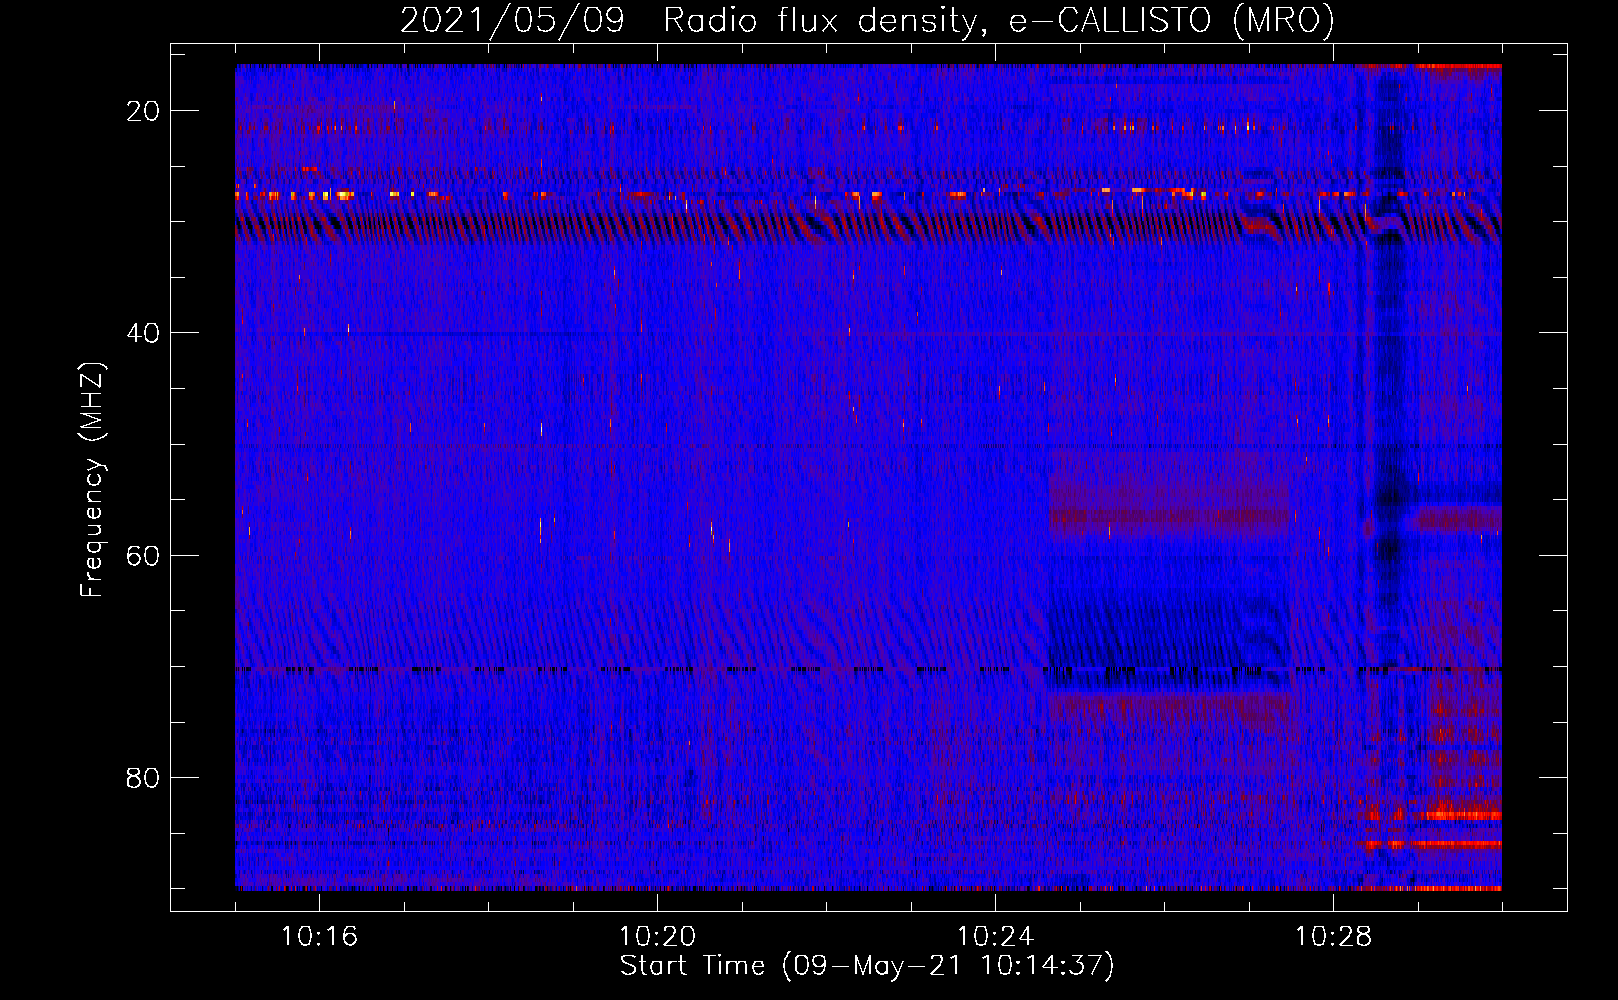Click the 10:24 time tick label
The image size is (1618, 1000).
[x=995, y=937]
